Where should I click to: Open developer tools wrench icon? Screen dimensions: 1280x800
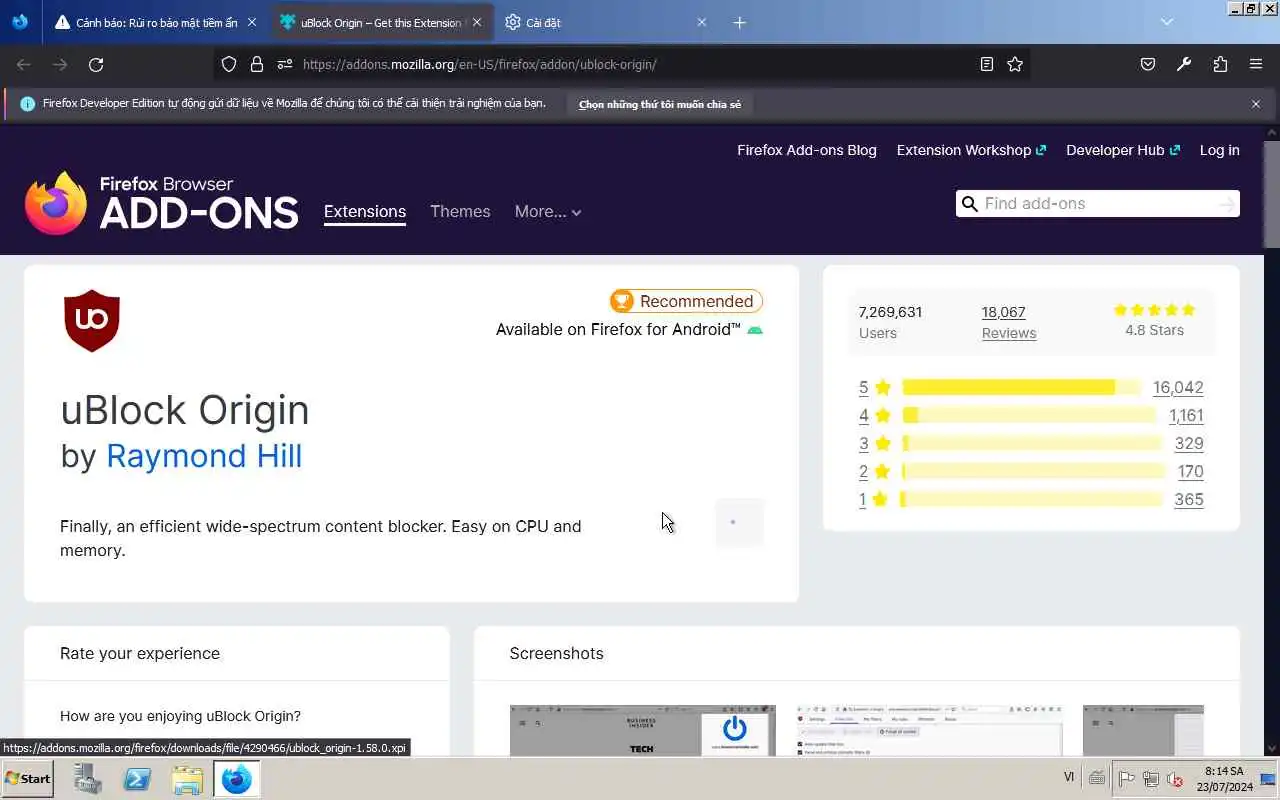[1184, 64]
